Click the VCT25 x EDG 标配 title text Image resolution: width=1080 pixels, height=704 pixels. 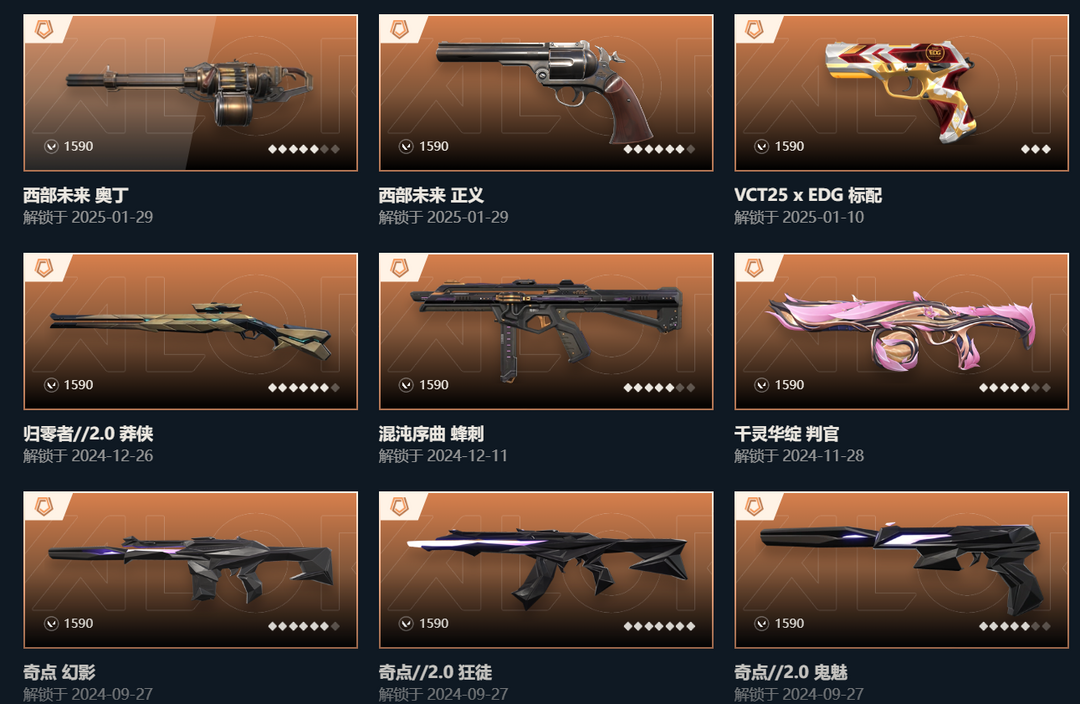click(x=808, y=195)
